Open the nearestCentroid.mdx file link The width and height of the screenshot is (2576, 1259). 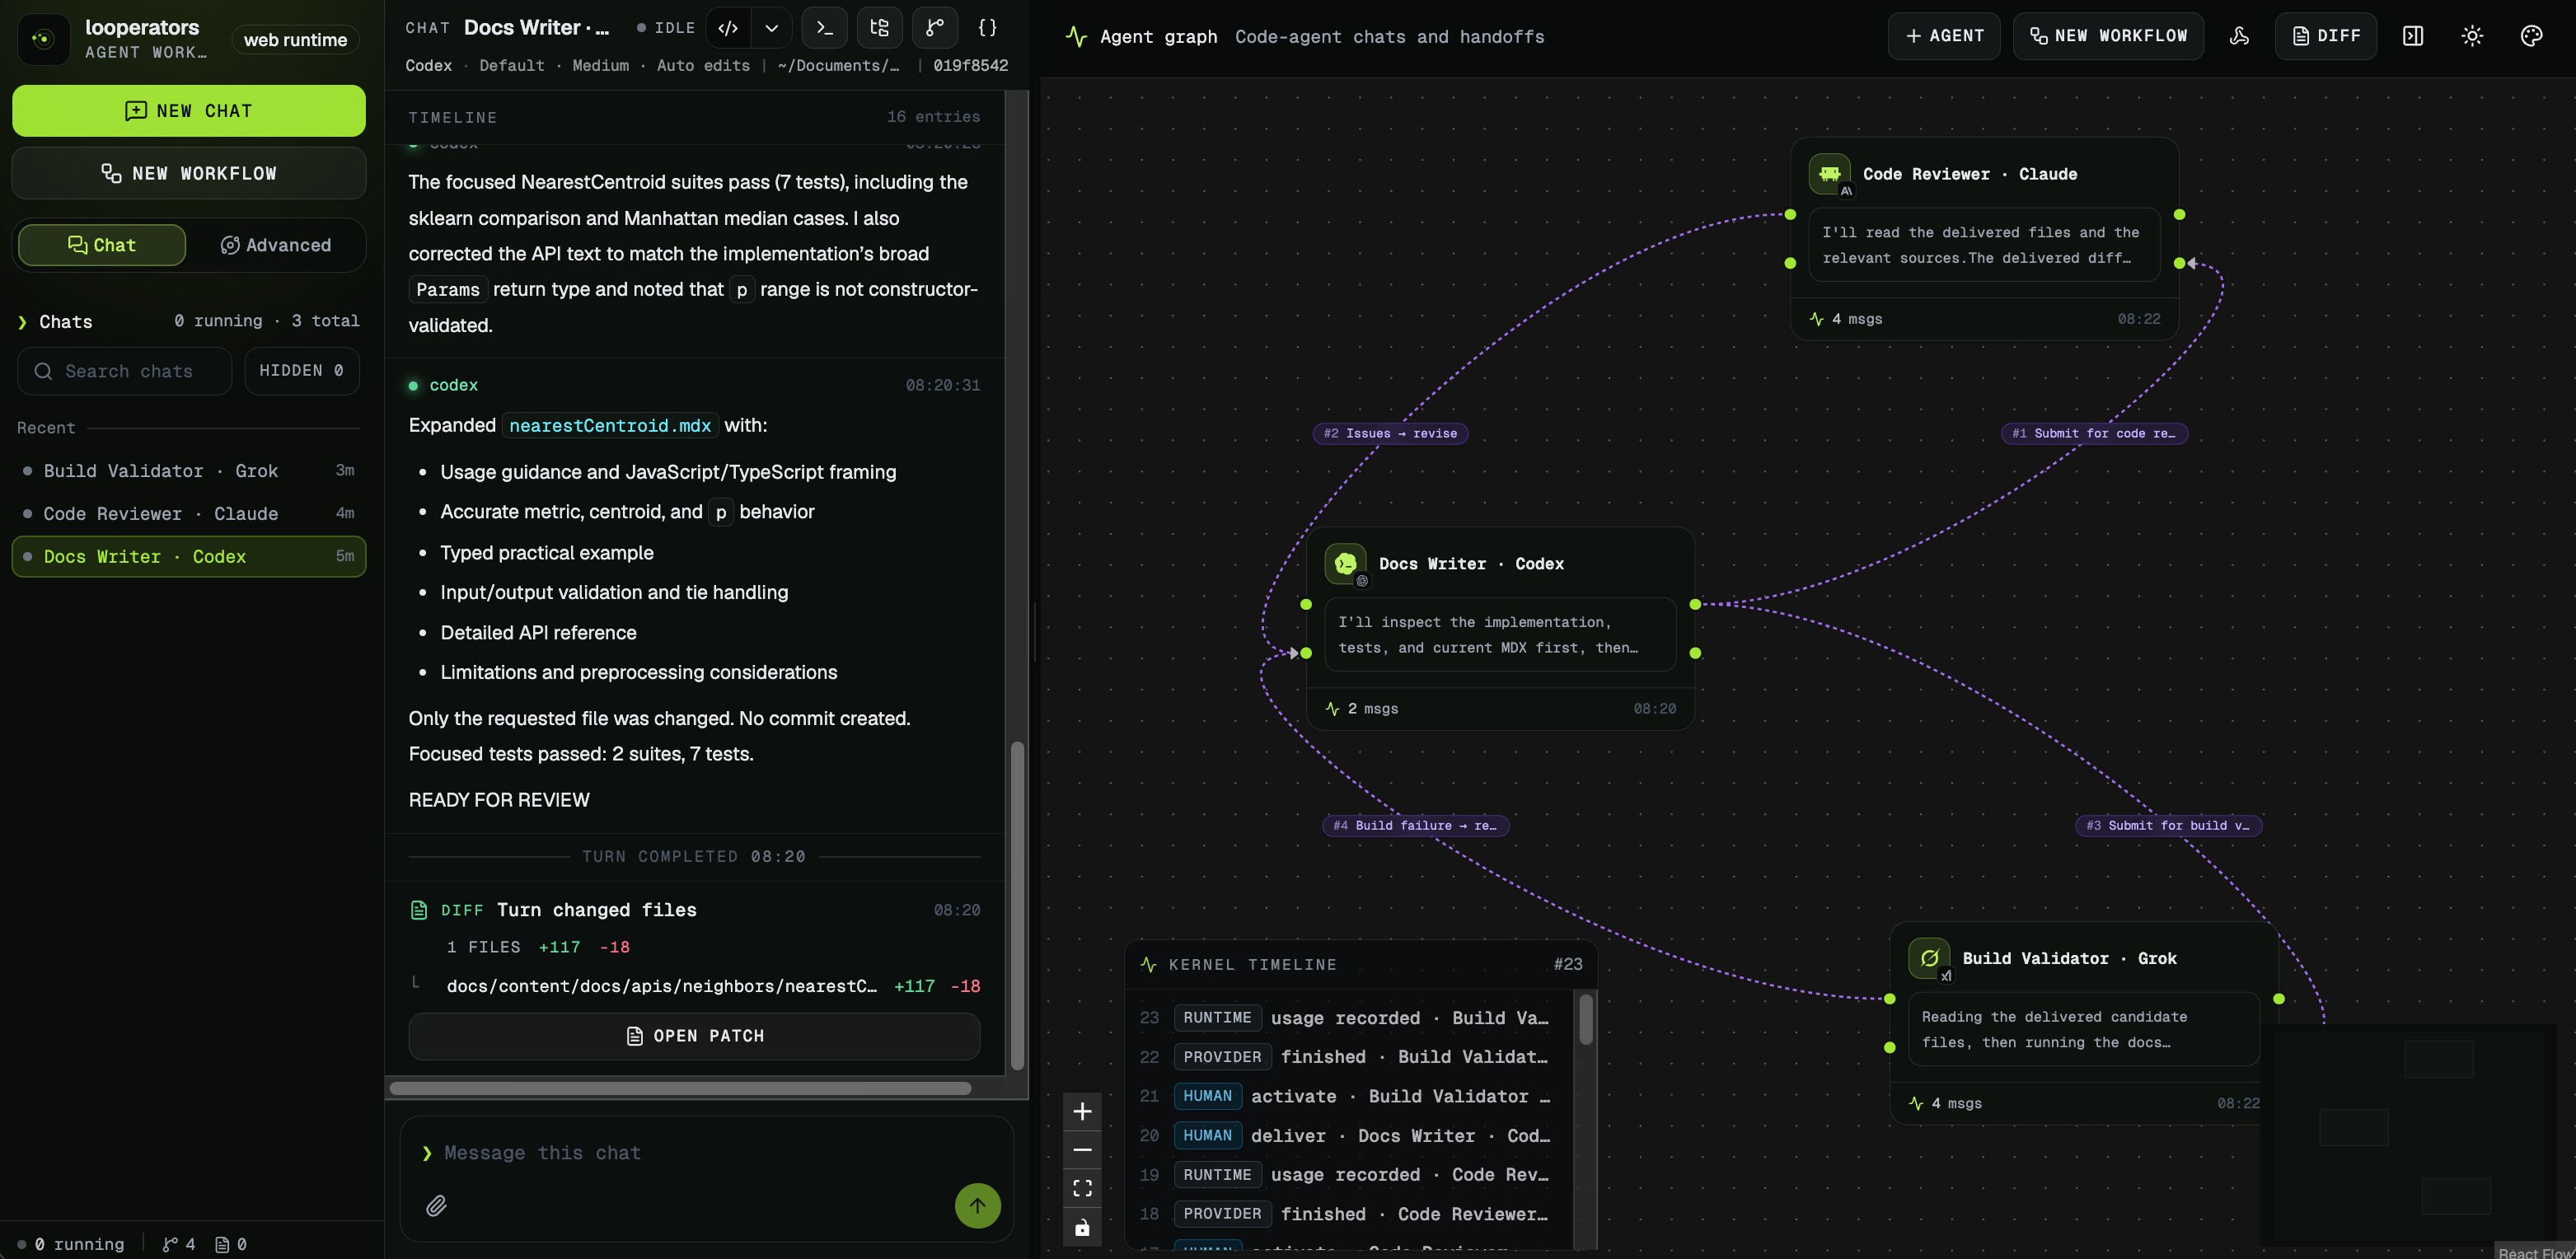pyautogui.click(x=610, y=426)
